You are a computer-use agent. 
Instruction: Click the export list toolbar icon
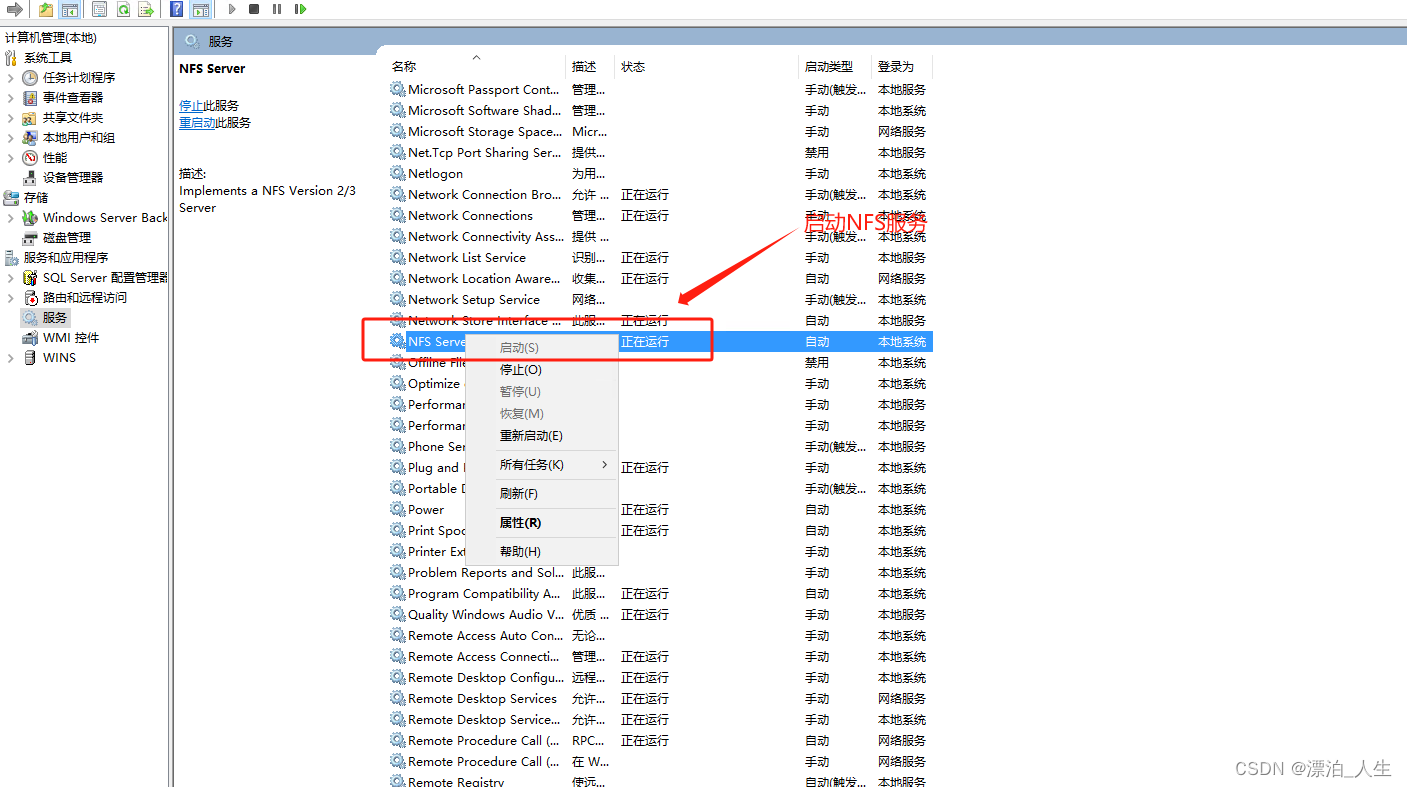(x=147, y=9)
